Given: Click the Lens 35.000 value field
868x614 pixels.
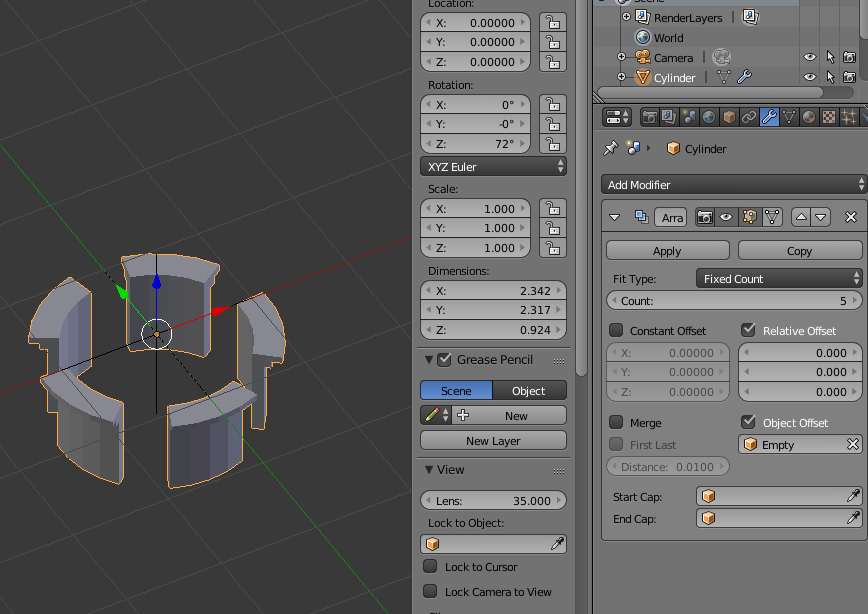Looking at the screenshot, I should [493, 501].
